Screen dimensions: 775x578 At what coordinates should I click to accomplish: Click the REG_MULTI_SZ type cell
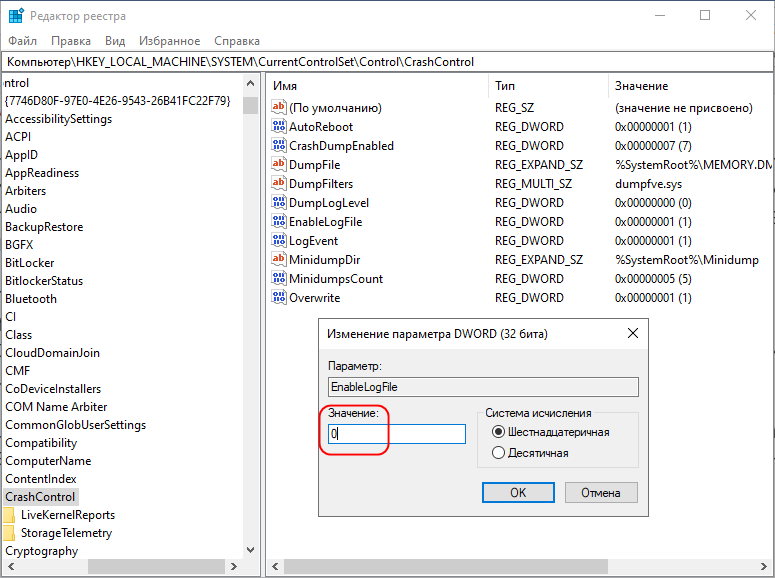tap(533, 183)
